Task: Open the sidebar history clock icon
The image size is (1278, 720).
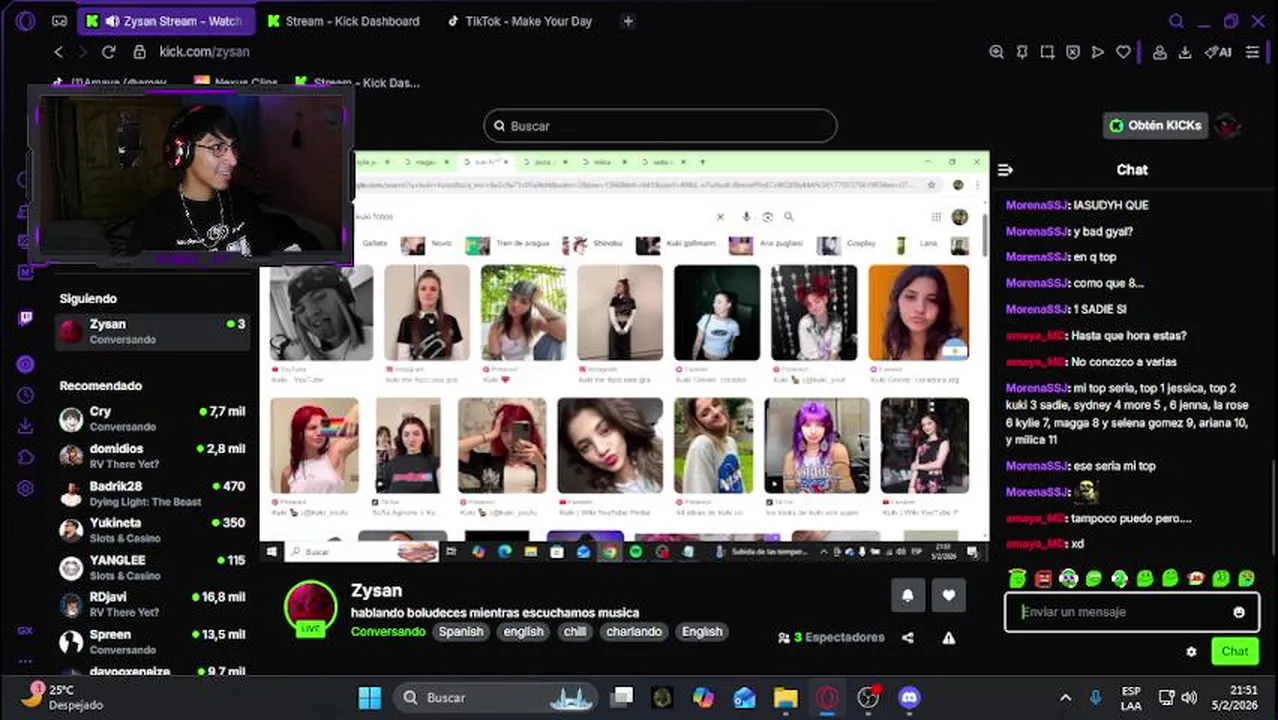Action: point(26,395)
